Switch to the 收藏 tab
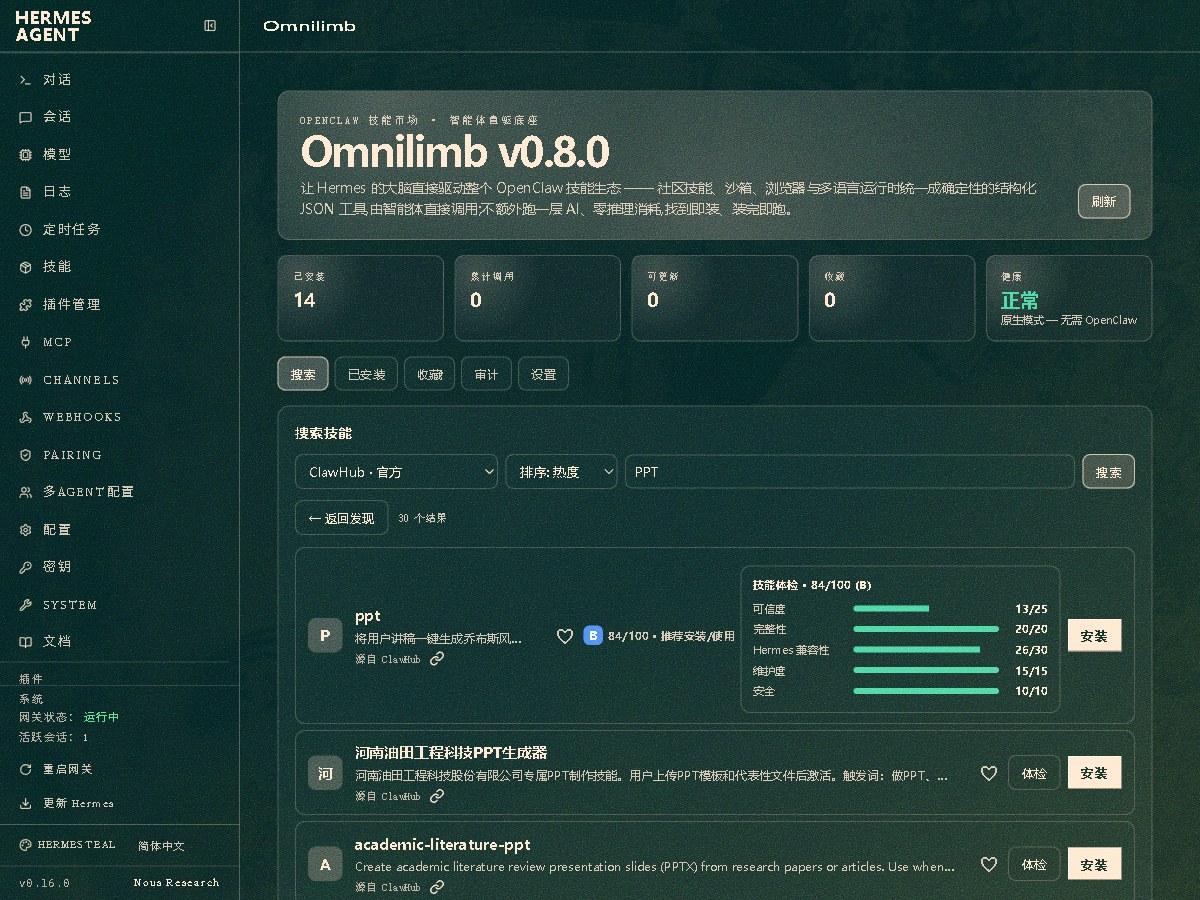The width and height of the screenshot is (1200, 900). click(x=430, y=374)
